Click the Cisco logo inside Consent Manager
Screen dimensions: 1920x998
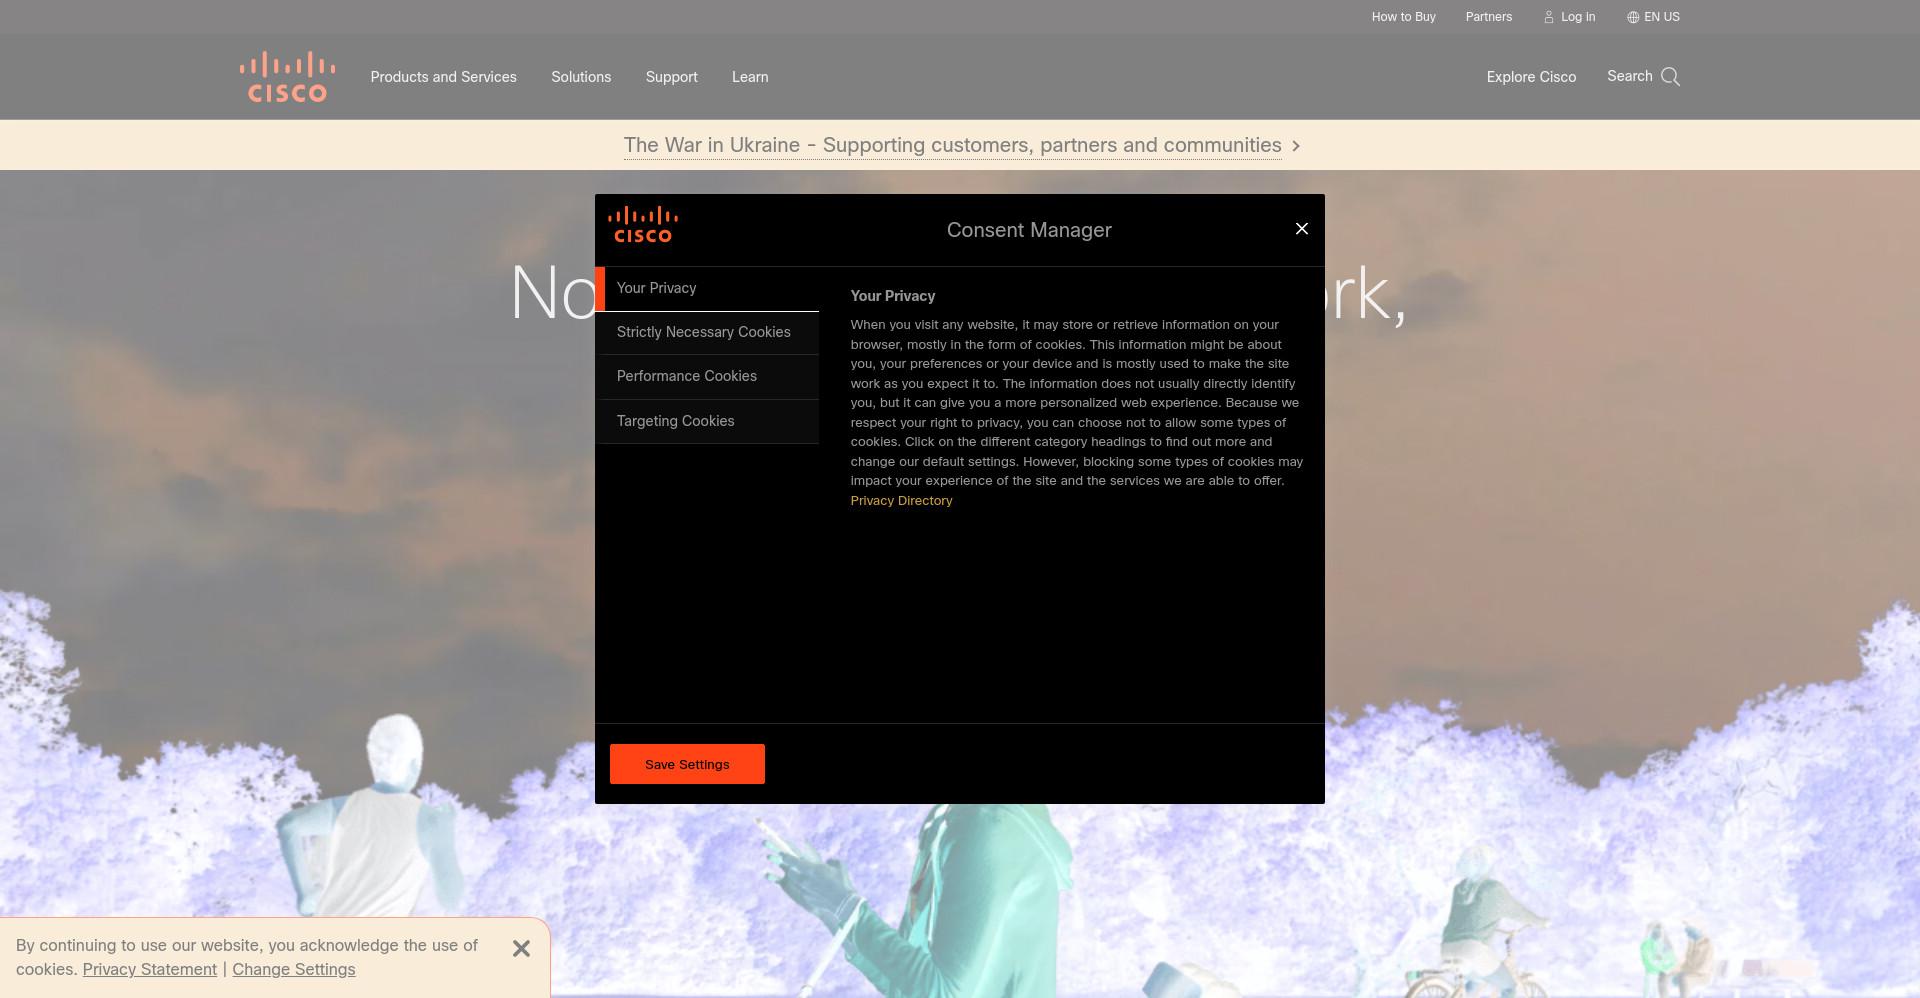coord(643,225)
